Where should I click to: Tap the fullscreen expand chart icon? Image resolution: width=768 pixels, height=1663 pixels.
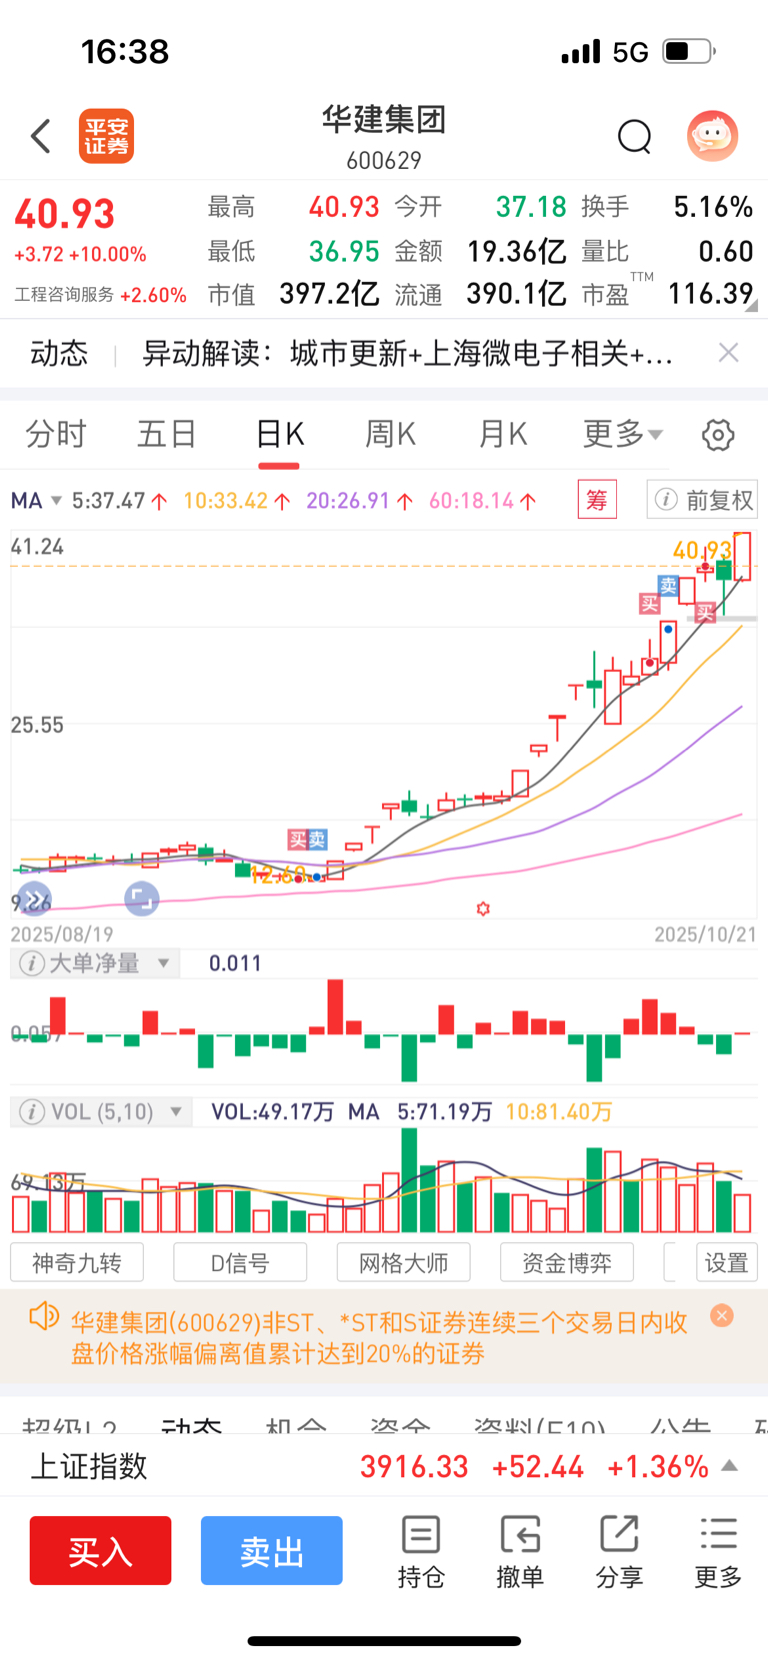tap(141, 899)
